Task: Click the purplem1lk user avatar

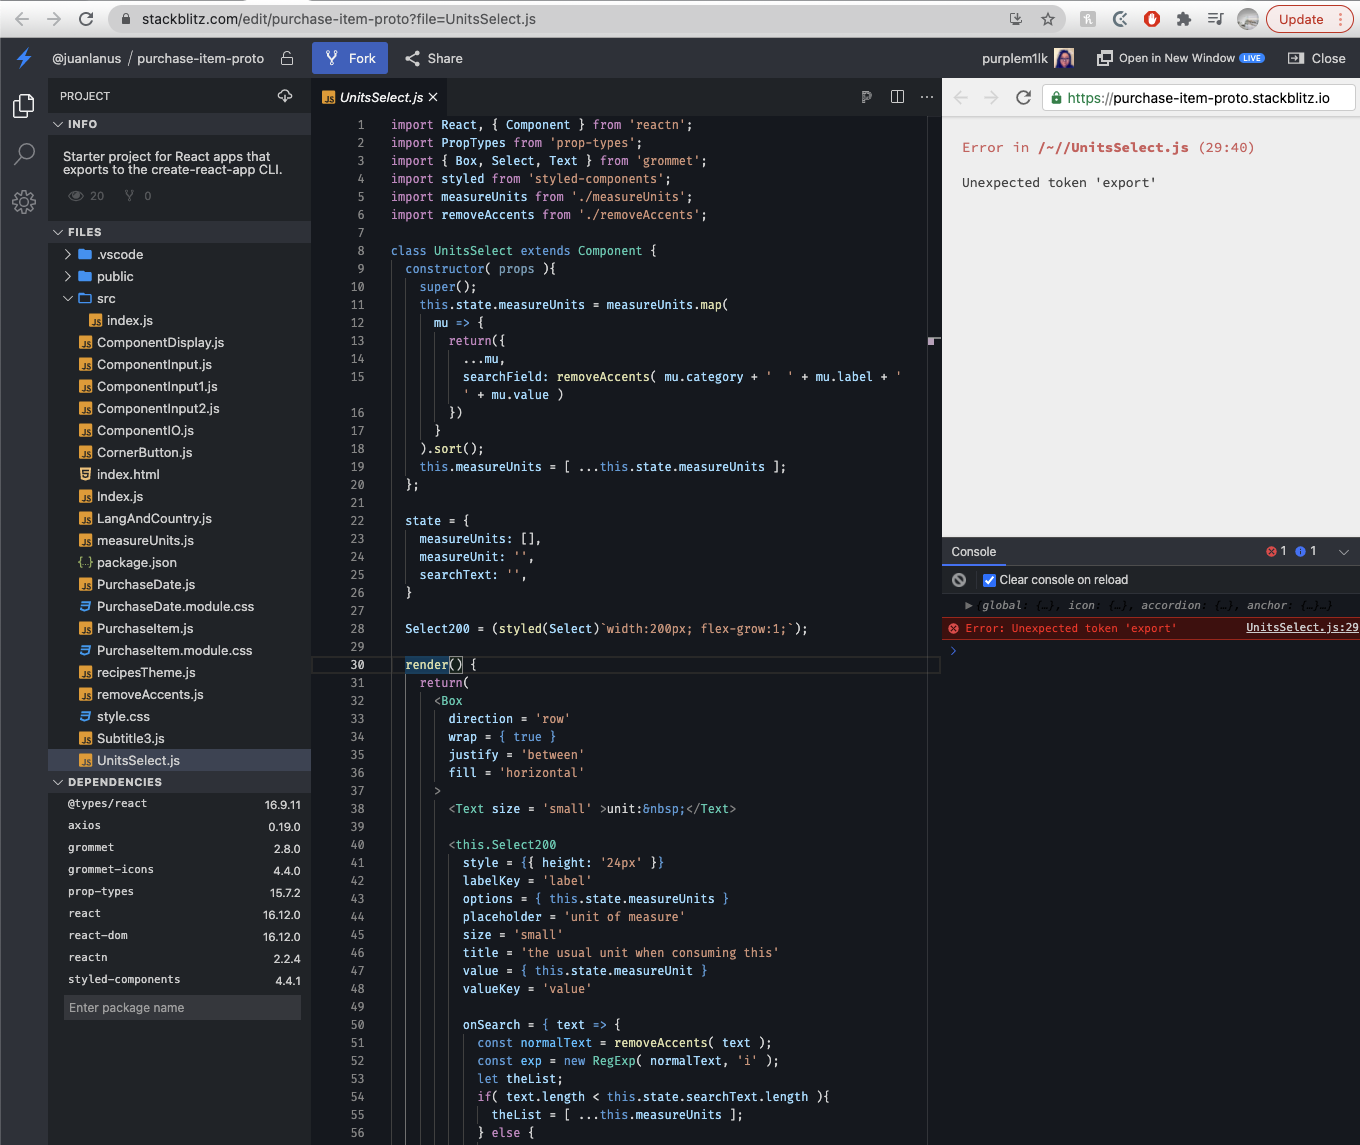Action: (x=1064, y=58)
